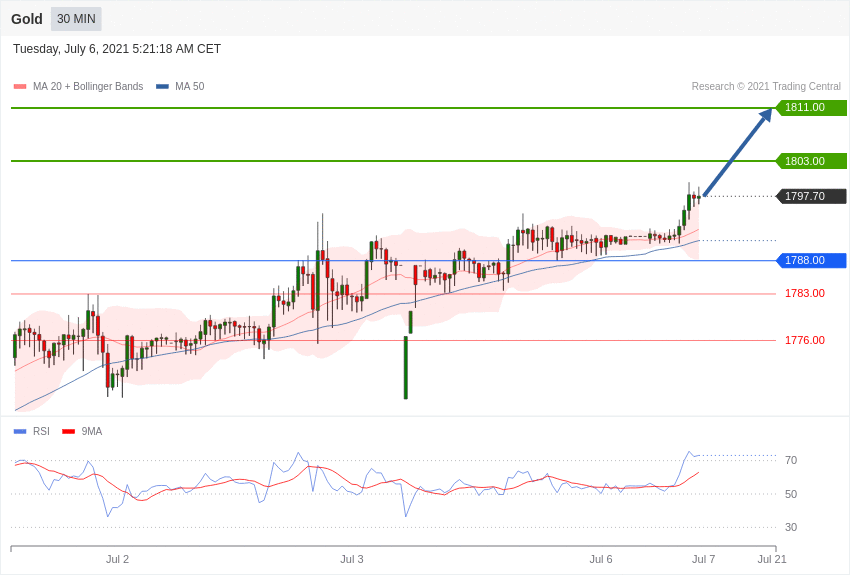Click the MA 20 + Bollinger Bands legend label
Image resolution: width=850 pixels, height=576 pixels.
pyautogui.click(x=88, y=86)
